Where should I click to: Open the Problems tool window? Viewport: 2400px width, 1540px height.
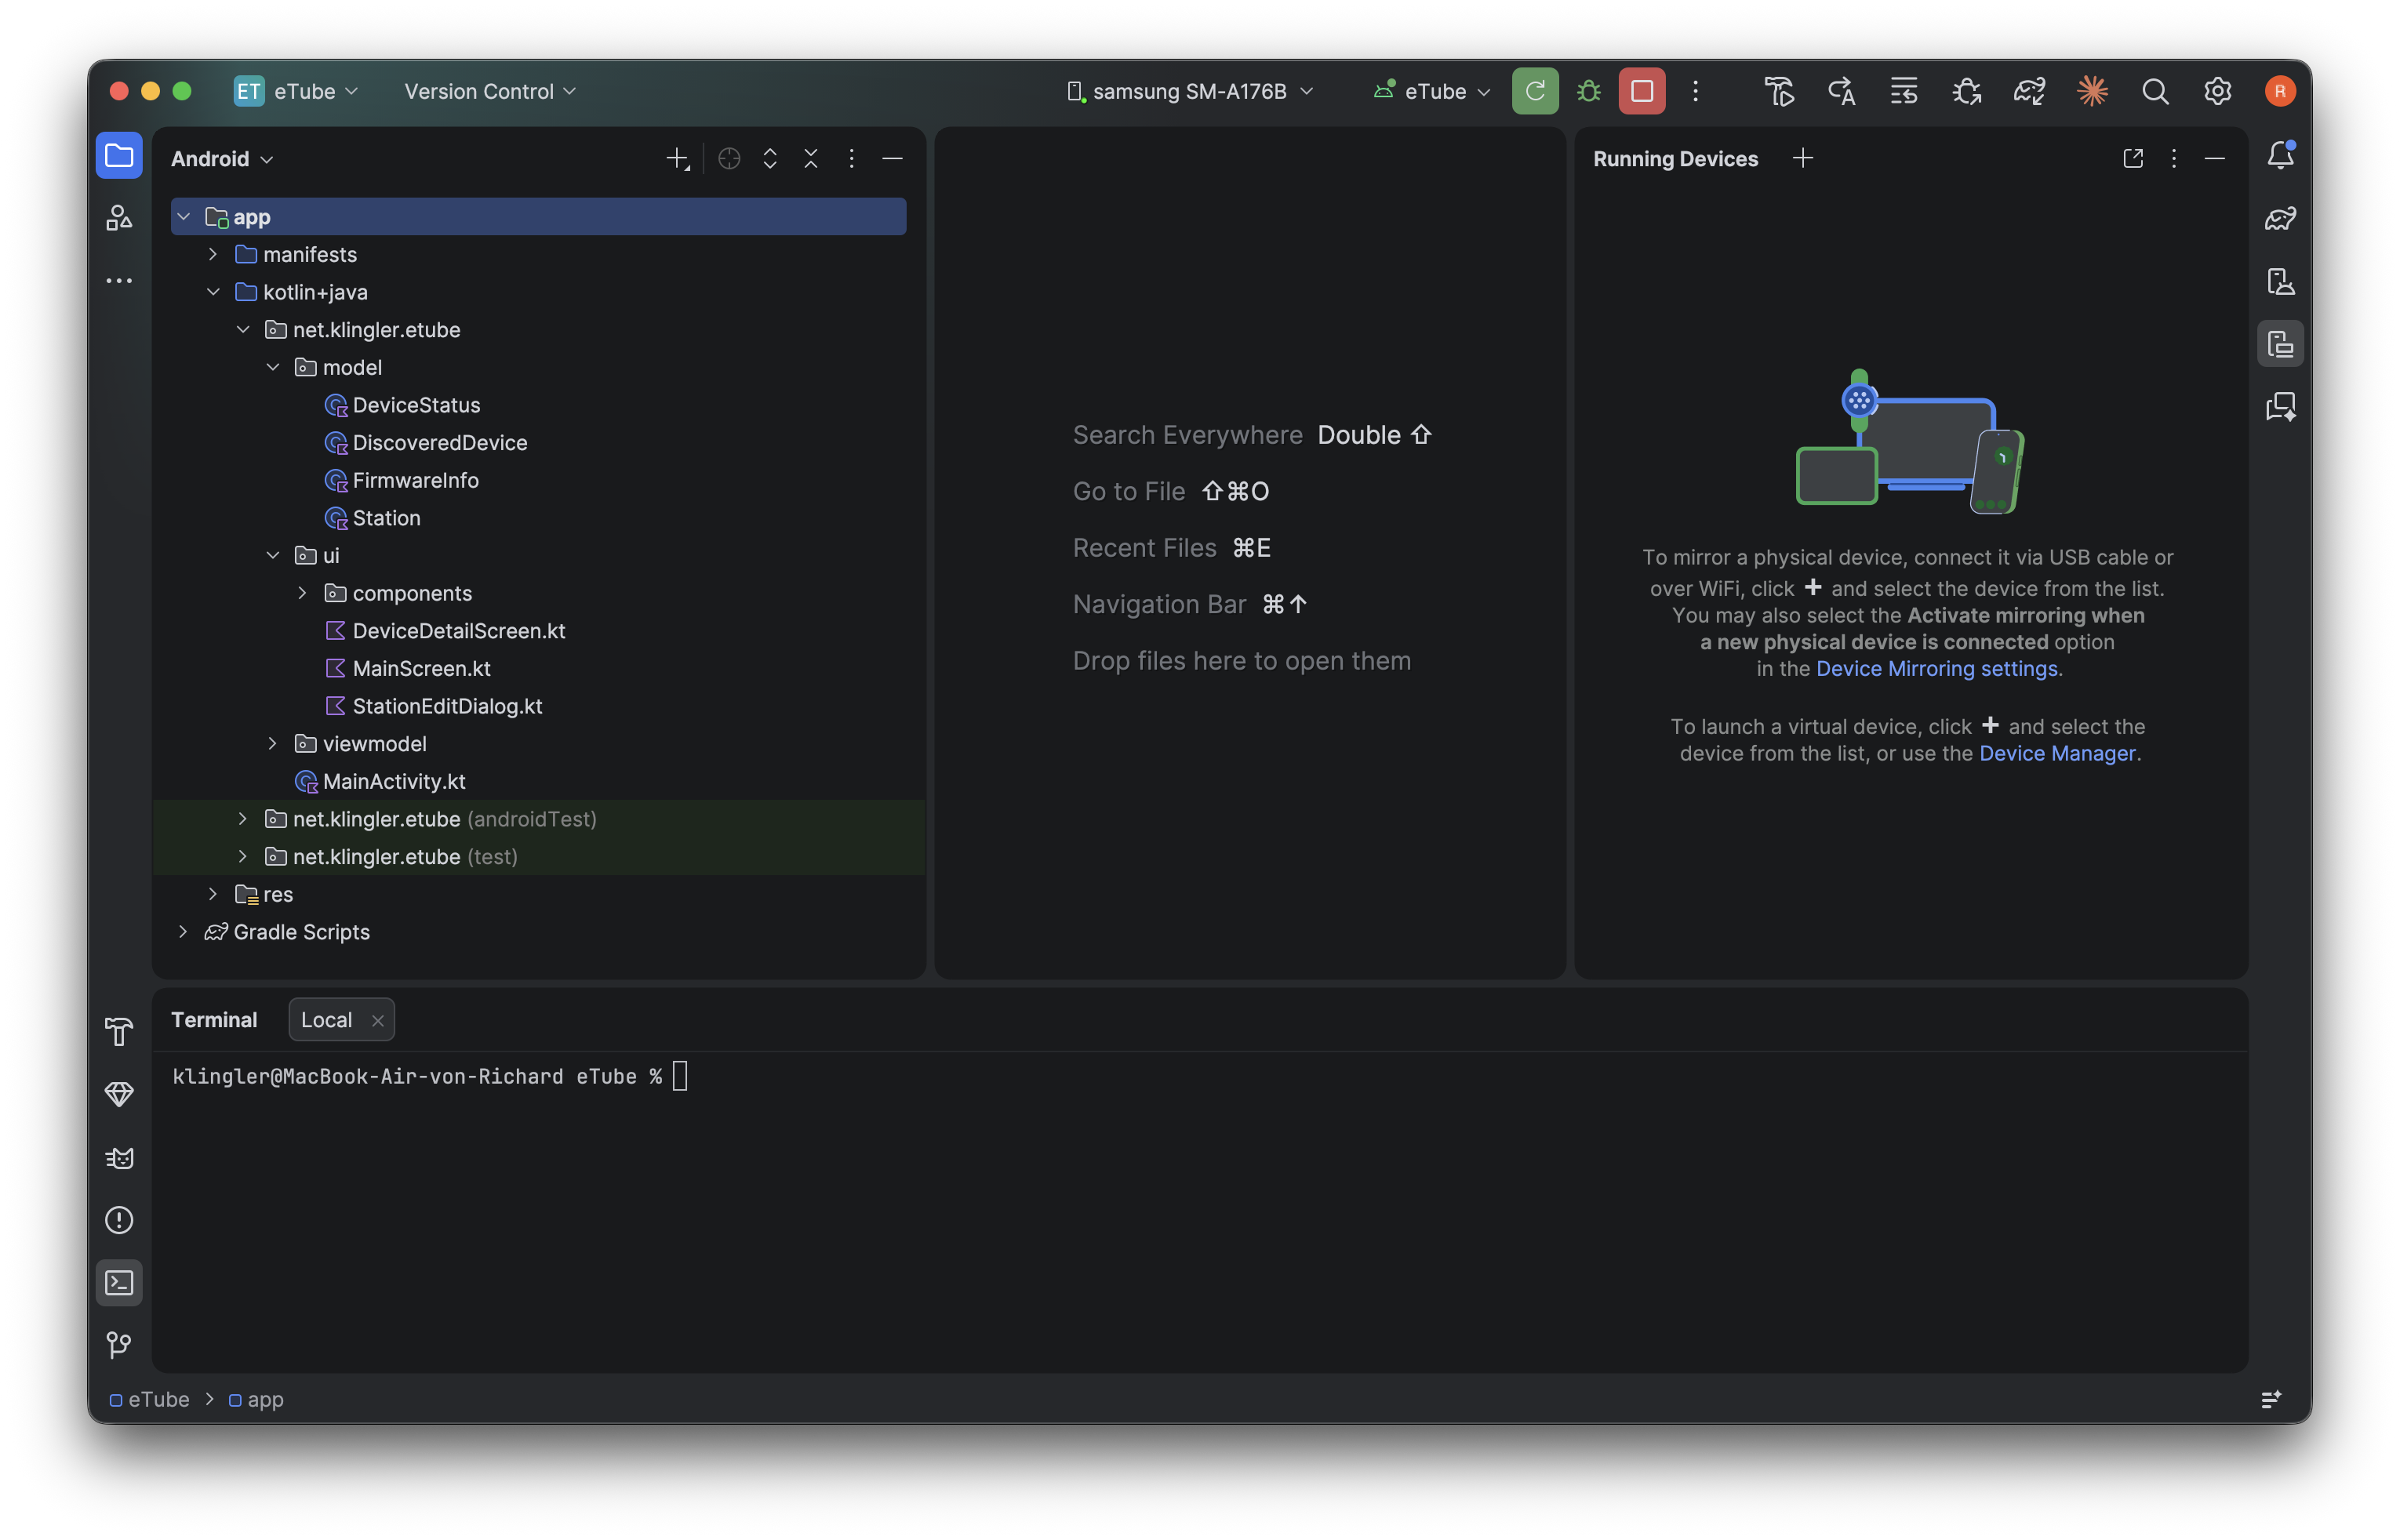coord(119,1220)
